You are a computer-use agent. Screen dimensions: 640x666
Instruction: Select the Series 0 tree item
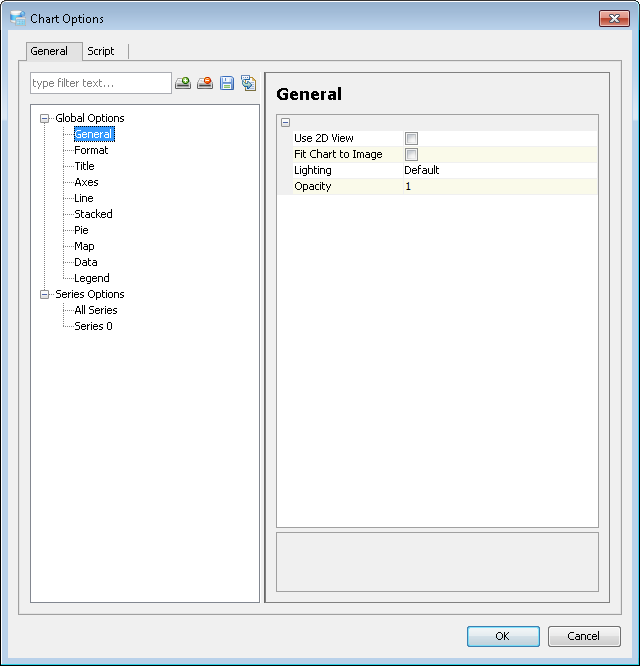coord(93,326)
